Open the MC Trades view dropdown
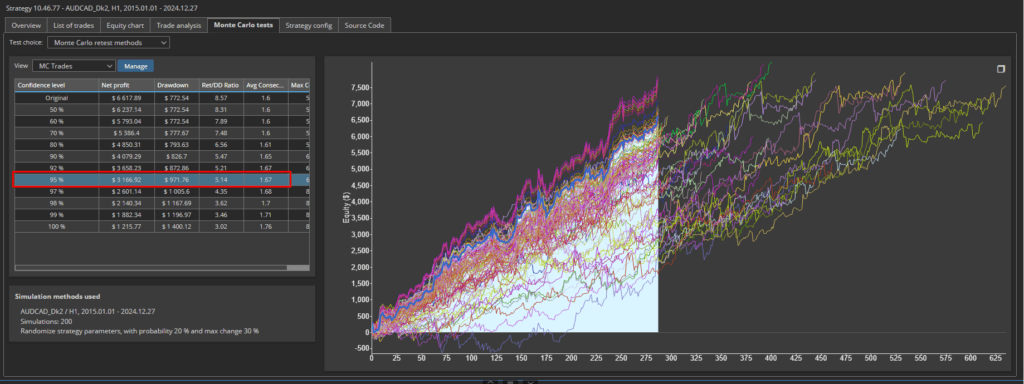 74,66
